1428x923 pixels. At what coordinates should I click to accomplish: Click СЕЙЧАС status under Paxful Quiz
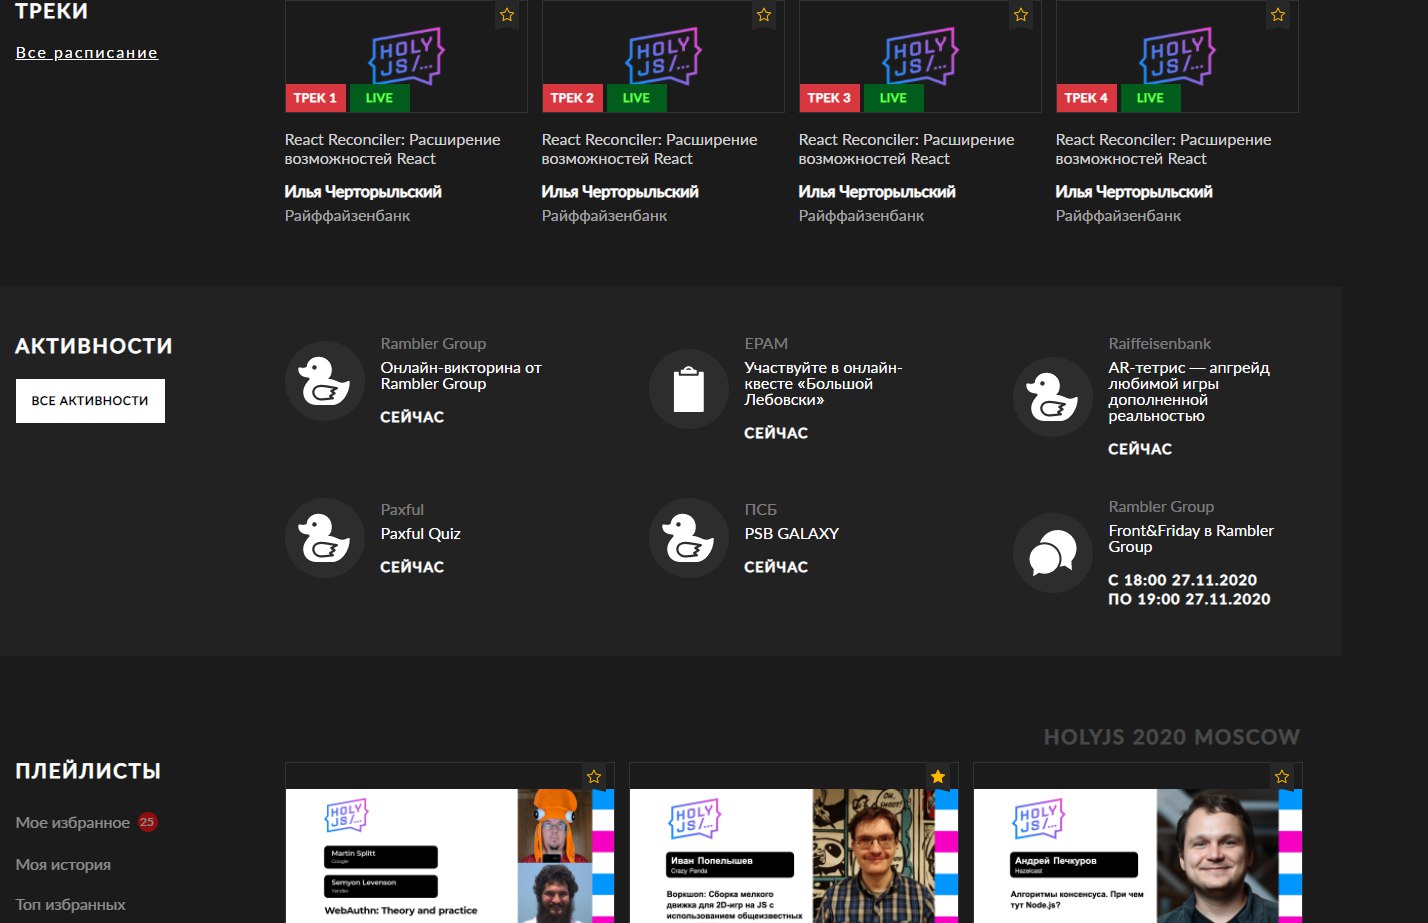412,567
